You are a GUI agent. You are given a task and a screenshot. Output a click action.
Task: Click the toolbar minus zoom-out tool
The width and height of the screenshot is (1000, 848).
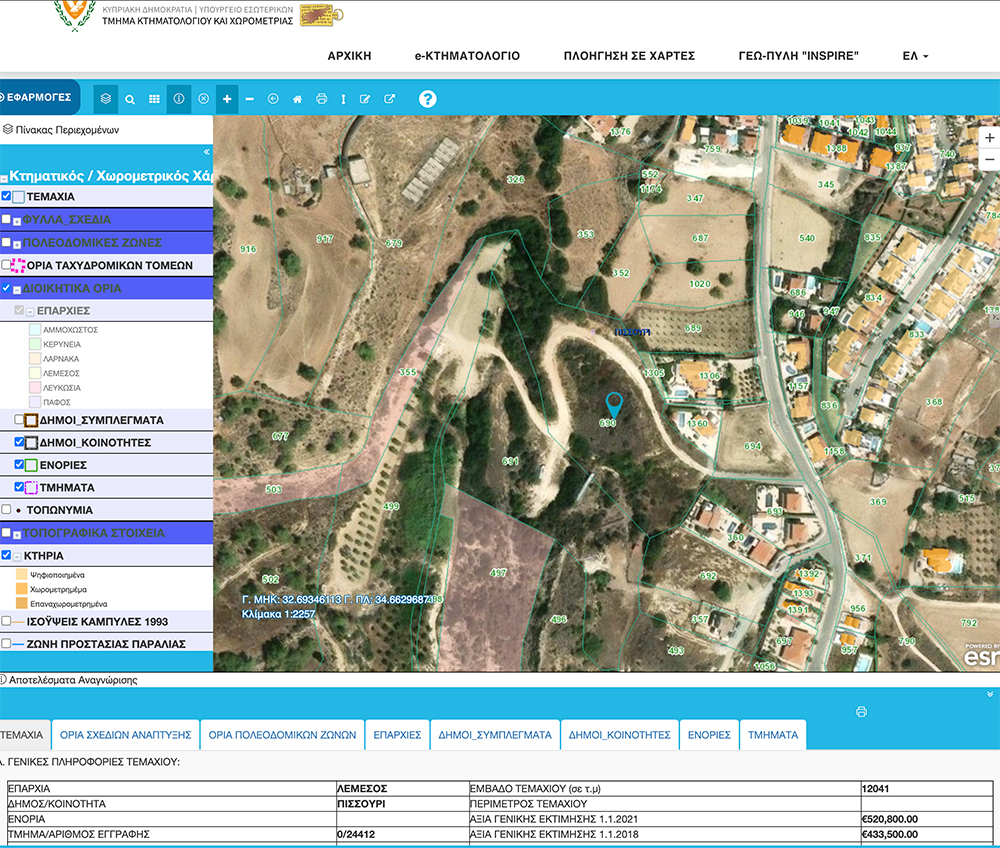pyautogui.click(x=249, y=99)
